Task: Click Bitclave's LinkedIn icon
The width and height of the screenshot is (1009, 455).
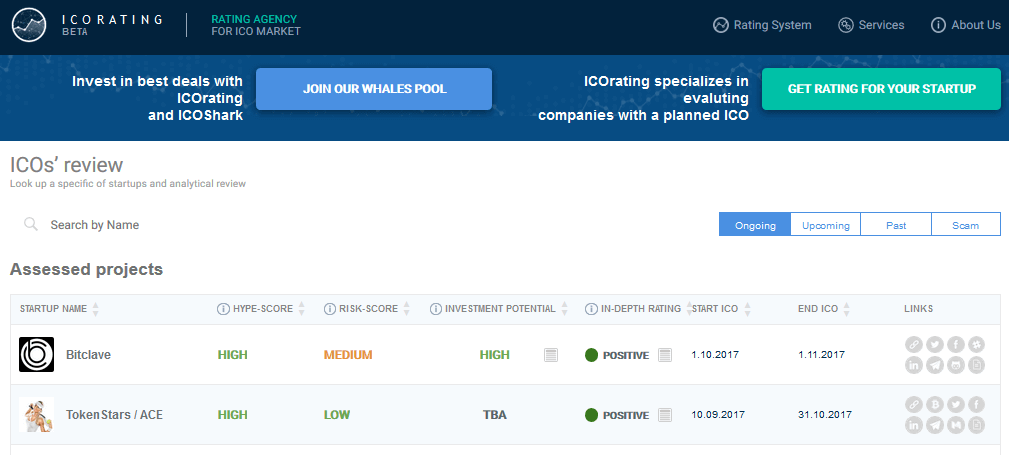Action: (914, 365)
